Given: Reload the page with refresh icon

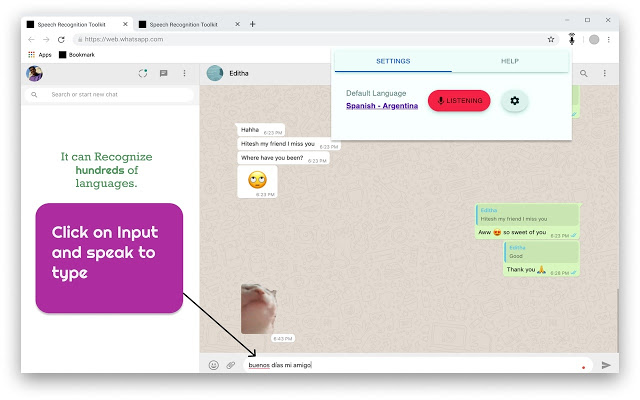Looking at the screenshot, I should click(61, 40).
